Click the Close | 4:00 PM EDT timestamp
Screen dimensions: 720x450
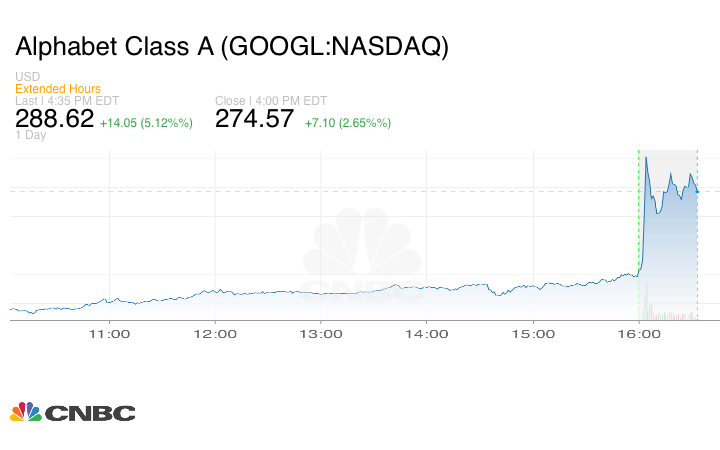[270, 101]
